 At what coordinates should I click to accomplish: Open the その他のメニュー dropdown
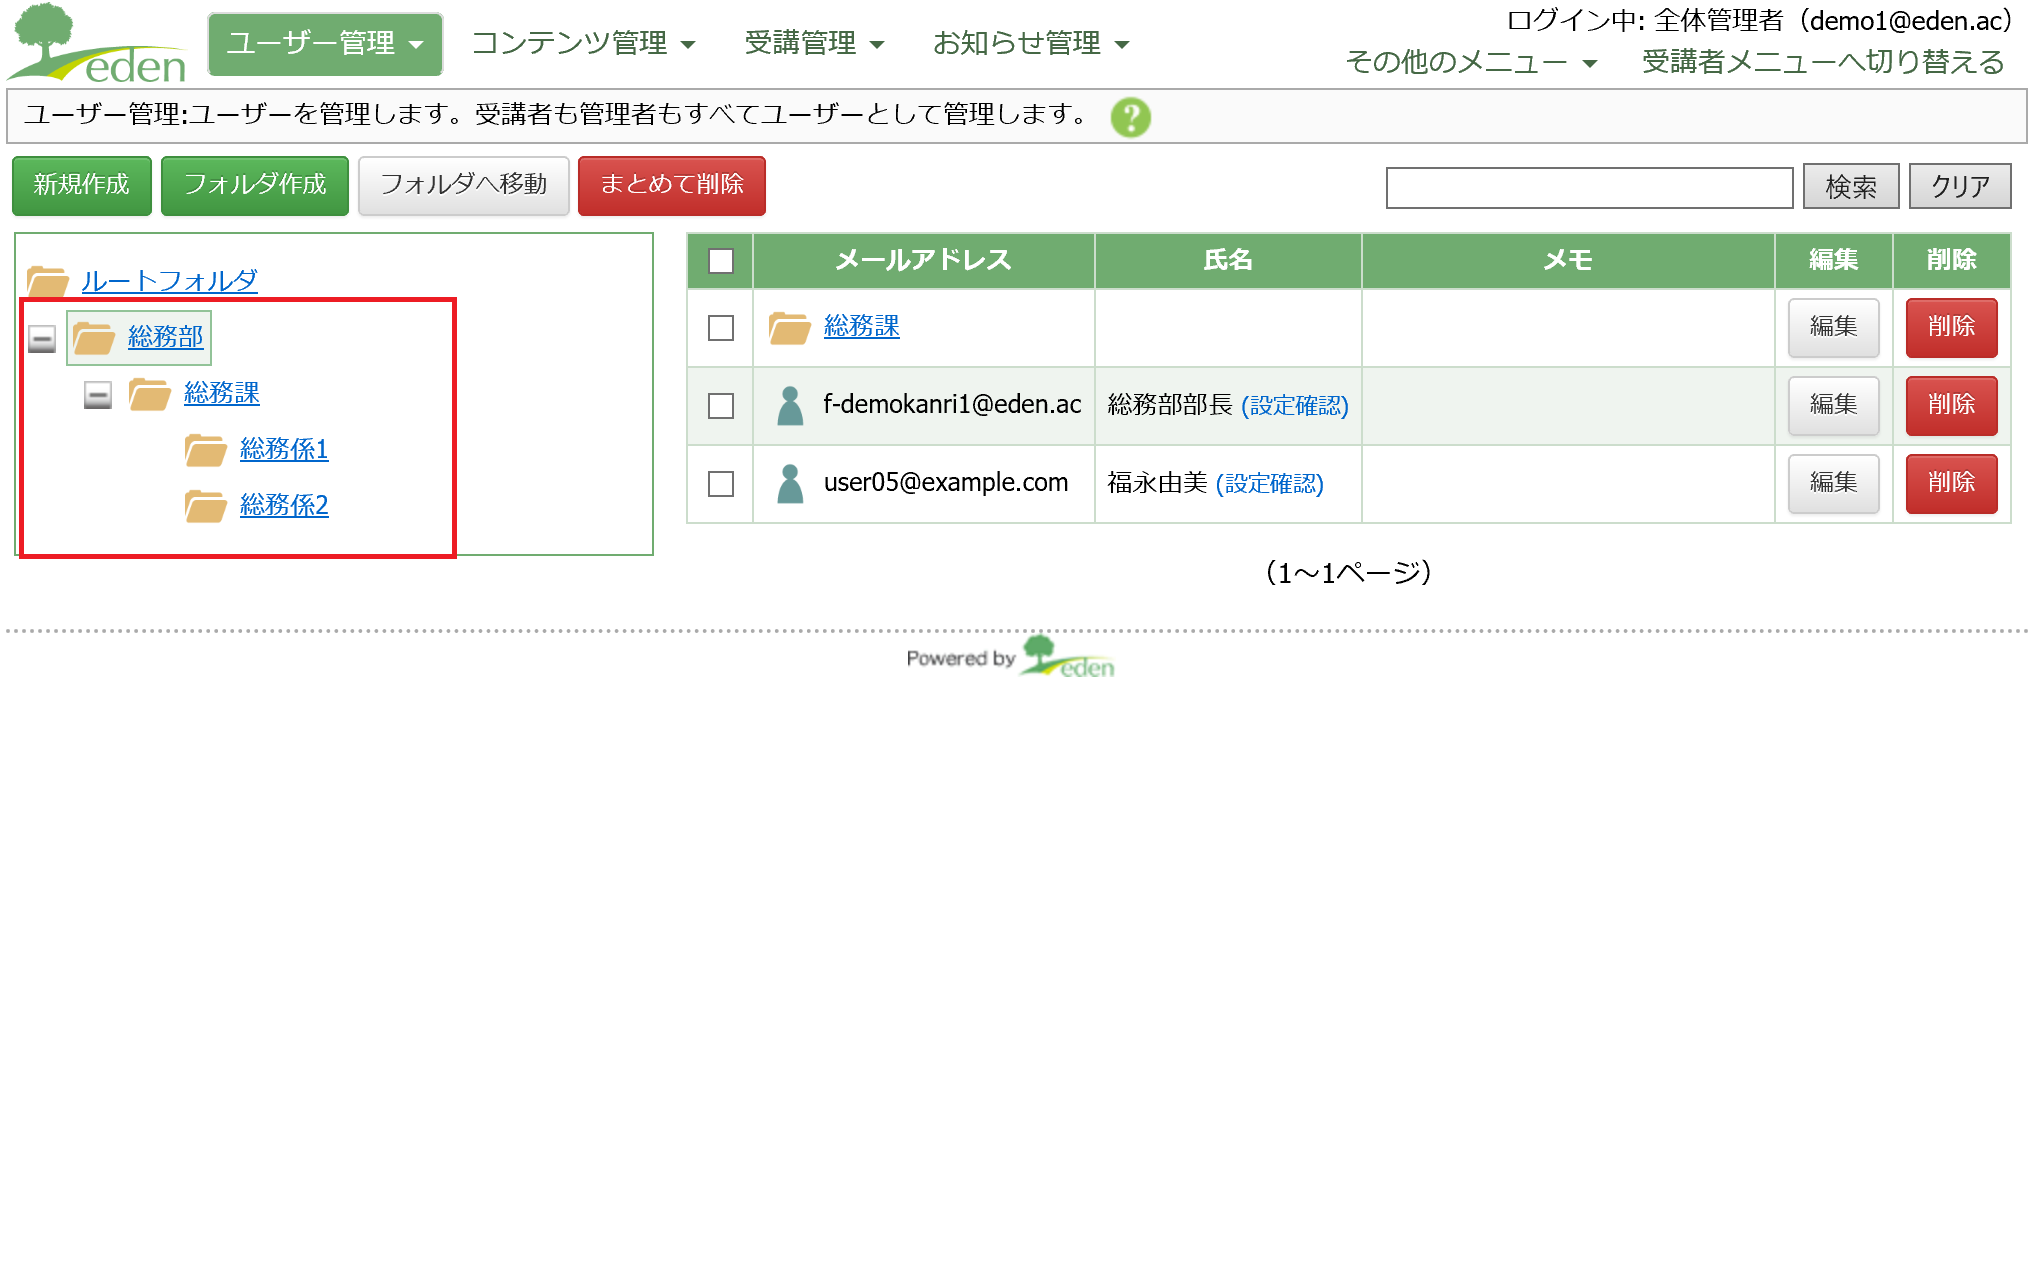tap(1471, 62)
